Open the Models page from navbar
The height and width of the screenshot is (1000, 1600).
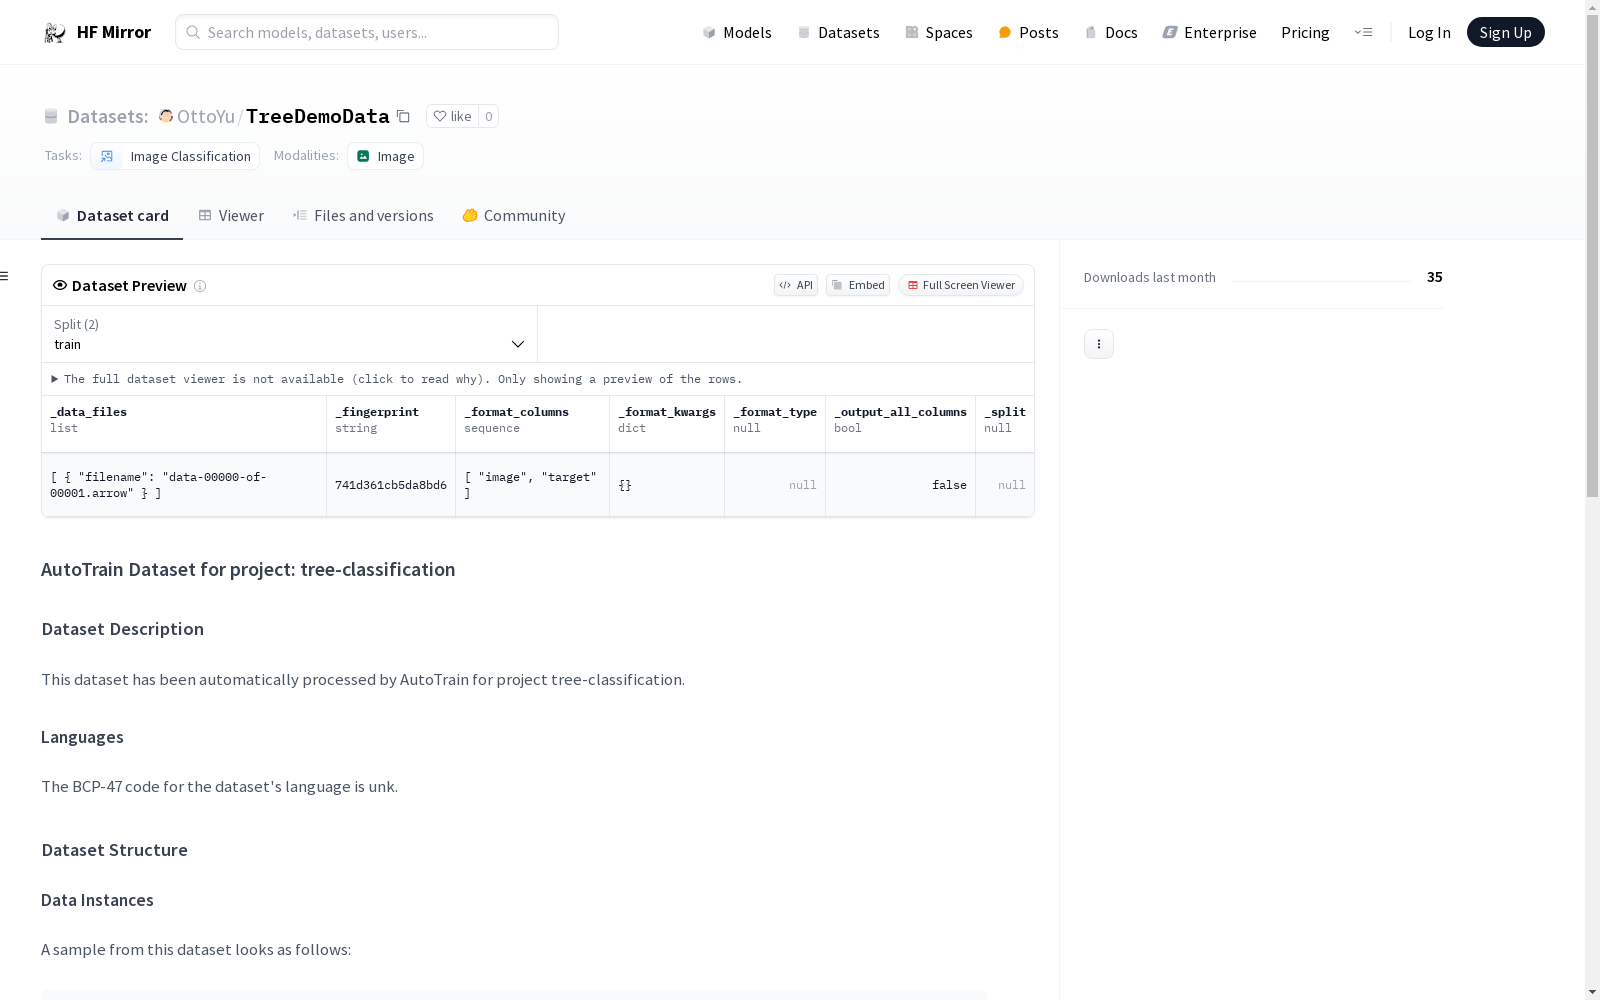click(737, 32)
